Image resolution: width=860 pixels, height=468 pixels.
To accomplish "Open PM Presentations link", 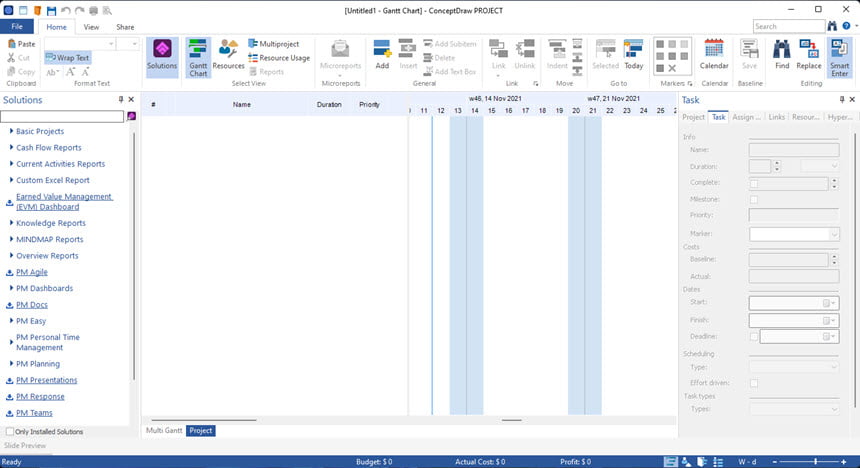I will click(47, 380).
